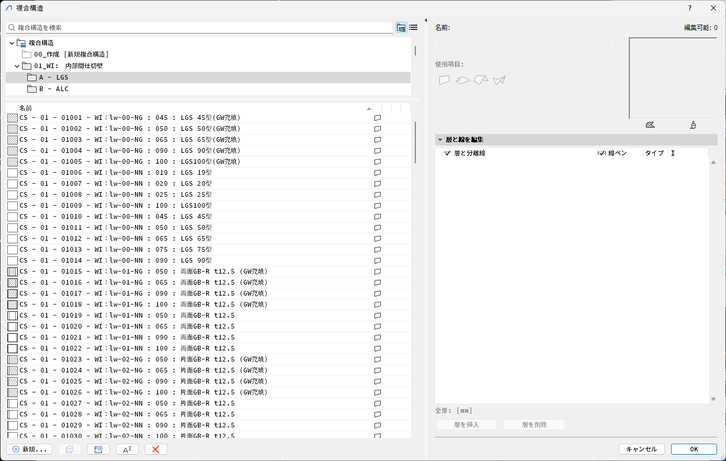Image resolution: width=726 pixels, height=461 pixels.
Task: Click the 複合構造を検索 search field
Action: point(200,28)
